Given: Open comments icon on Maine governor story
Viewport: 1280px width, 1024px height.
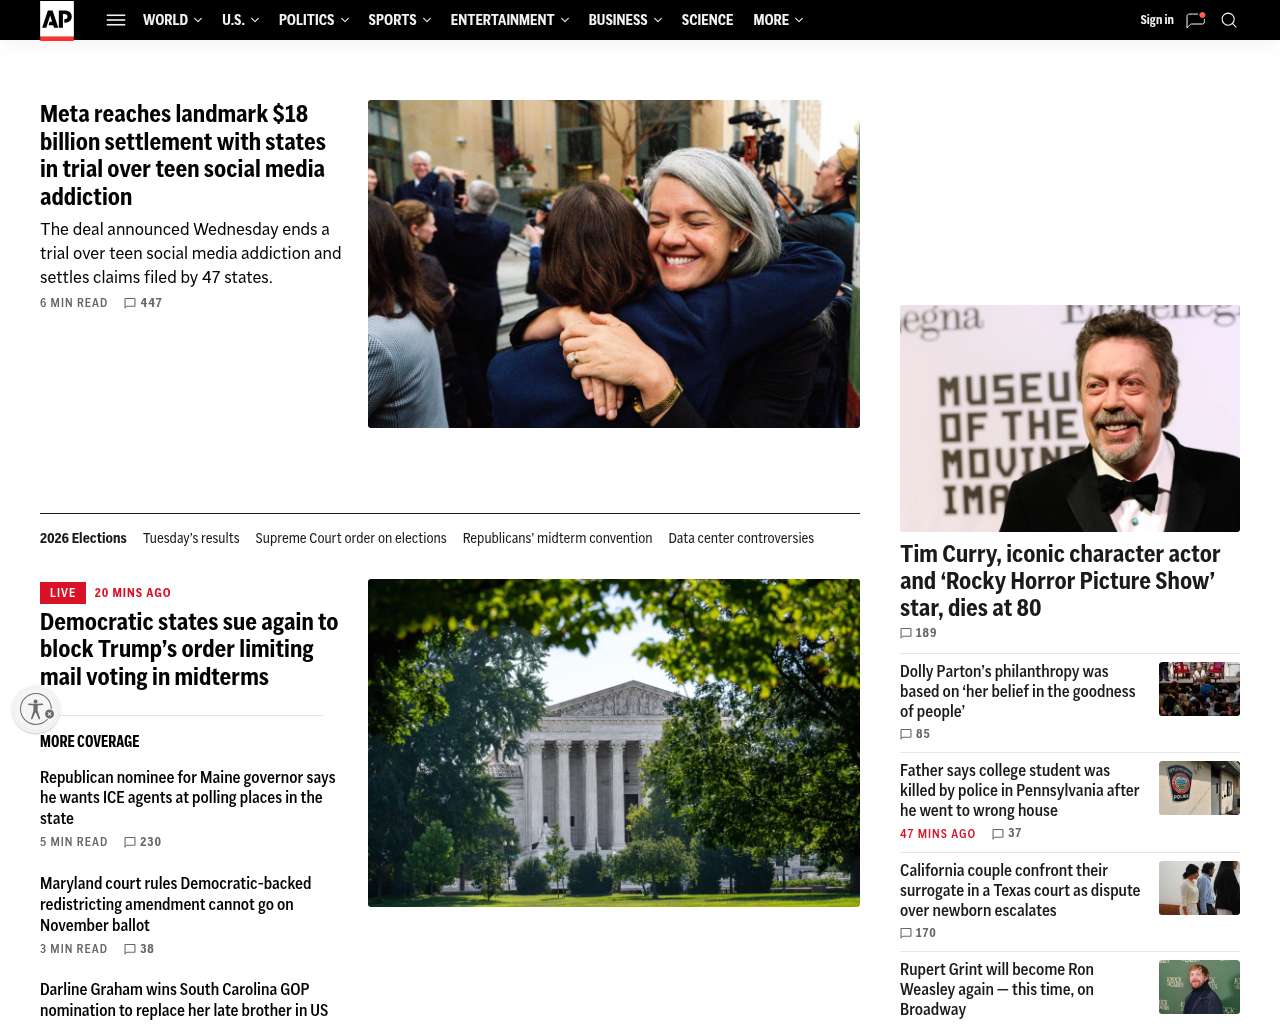Looking at the screenshot, I should [x=130, y=842].
